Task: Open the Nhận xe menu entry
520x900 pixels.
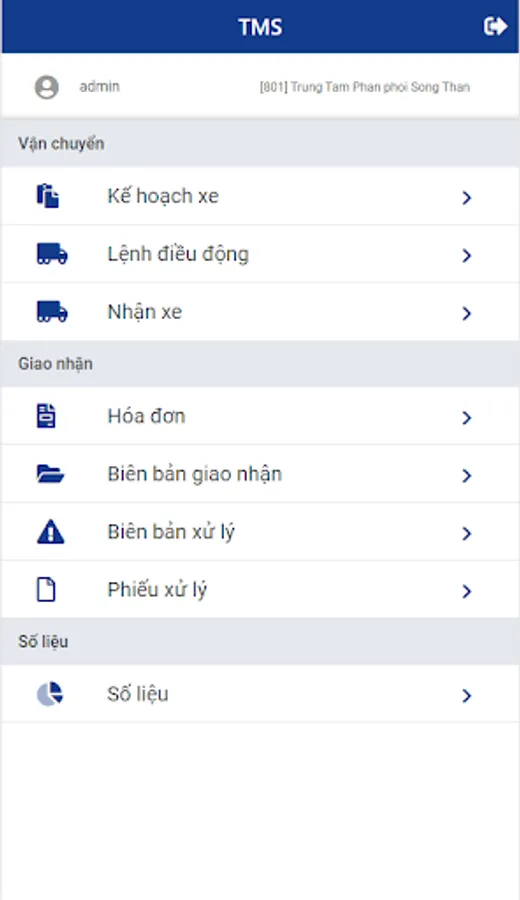Action: tap(260, 312)
